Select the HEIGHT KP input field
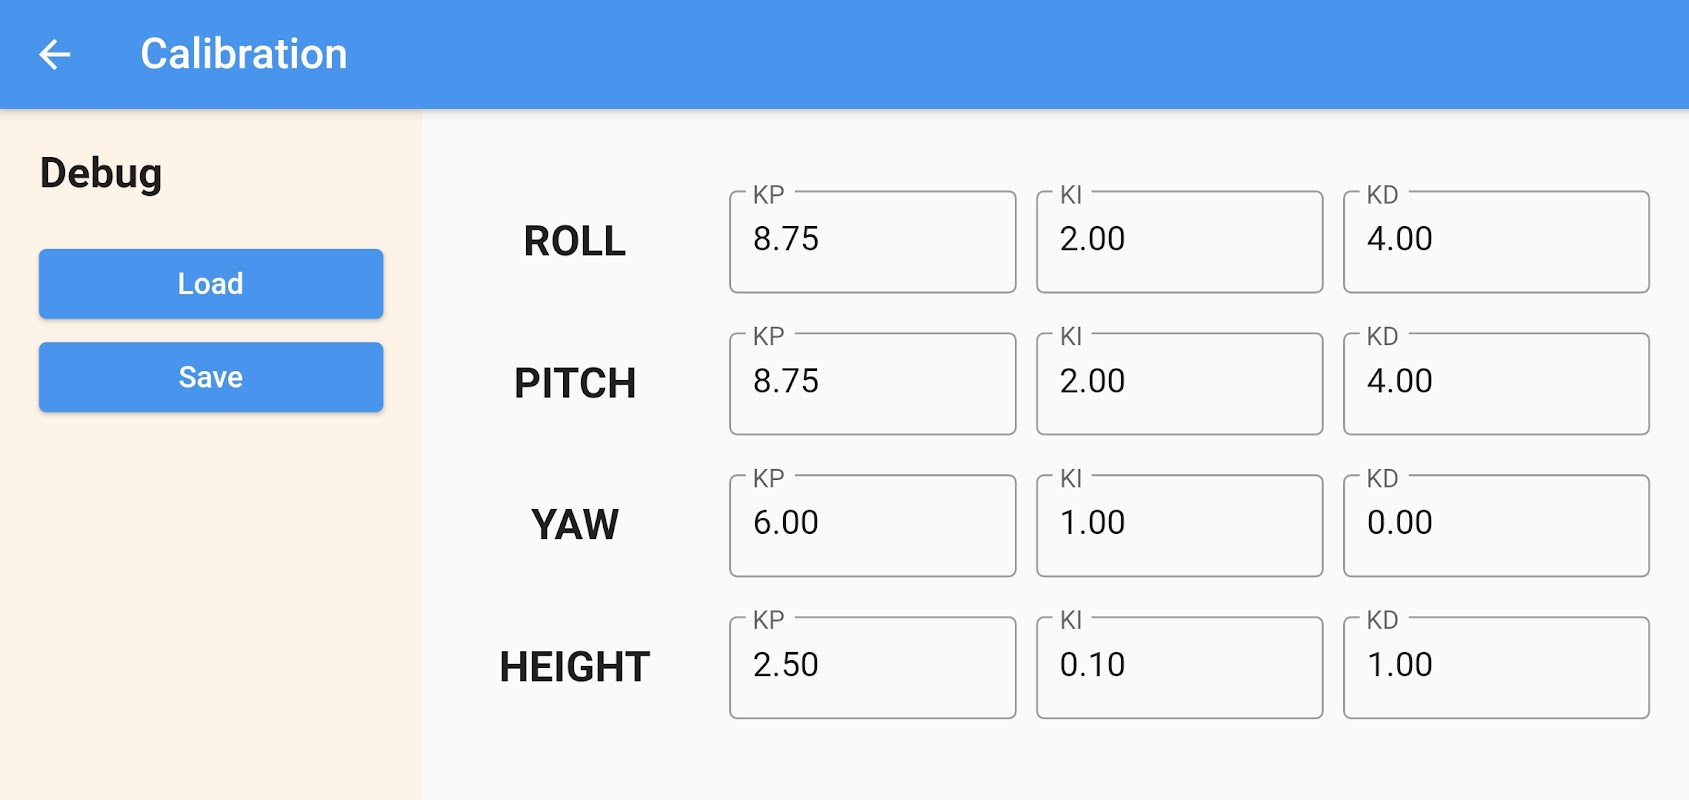This screenshot has height=800, width=1689. pyautogui.click(x=872, y=668)
